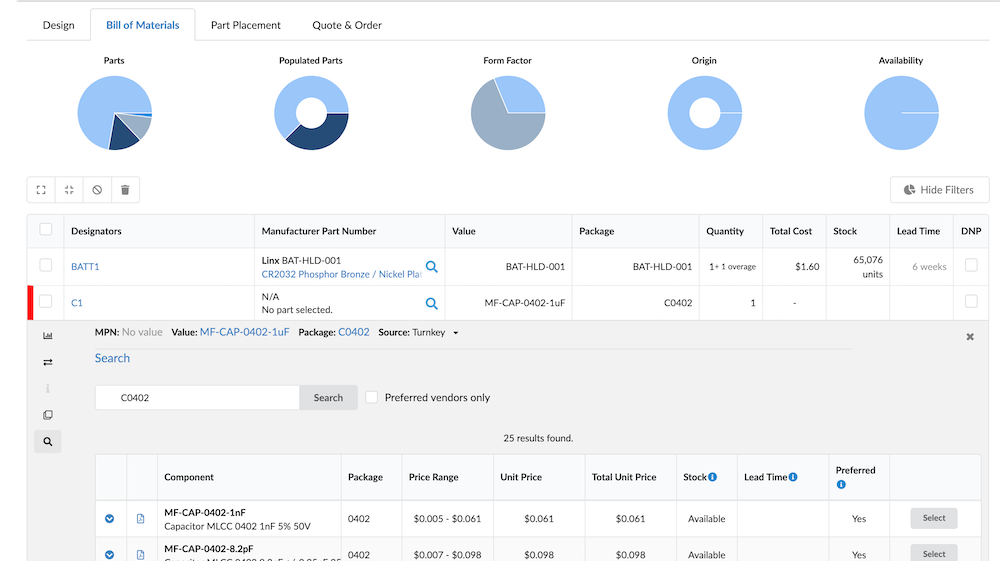Click the trash delete icon
1000x561 pixels.
[x=125, y=190]
